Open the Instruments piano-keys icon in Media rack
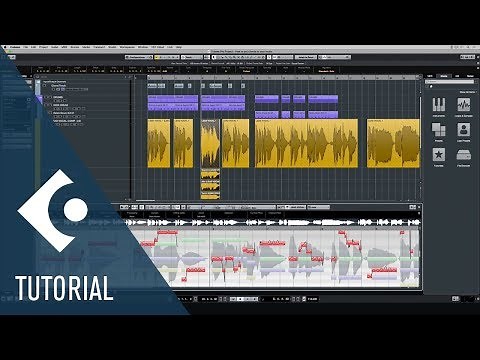This screenshot has height=360, width=480. point(439,105)
